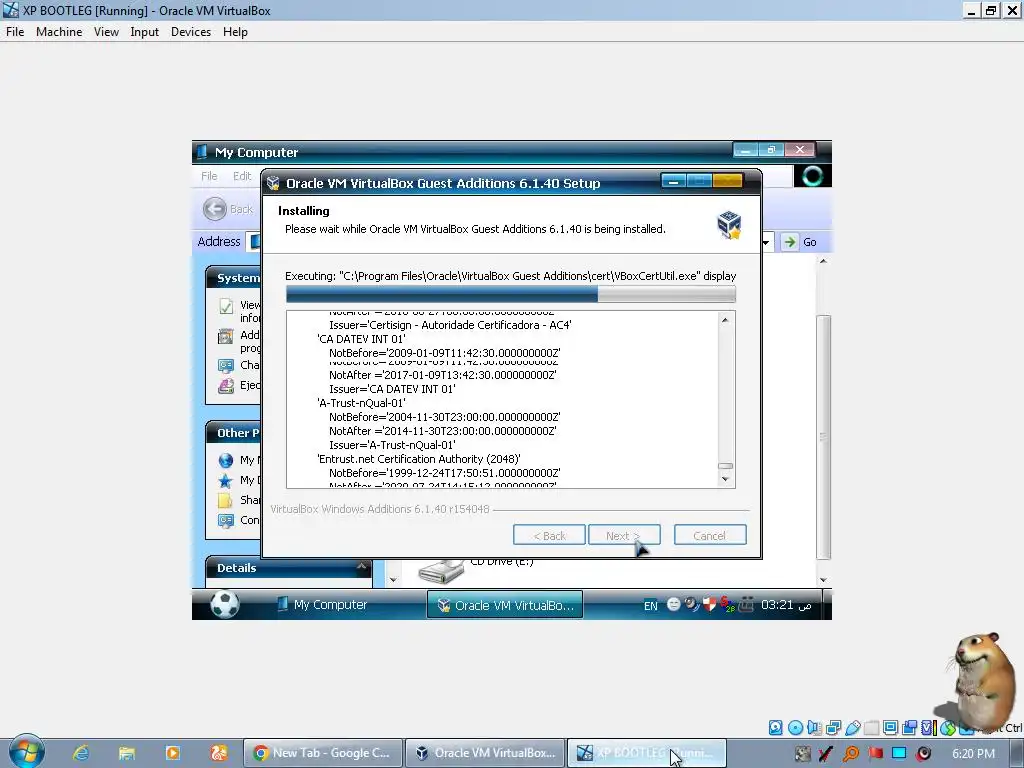Click the Show Desktop strip at host taskbar edge
The height and width of the screenshot is (768, 1024).
(1019, 753)
